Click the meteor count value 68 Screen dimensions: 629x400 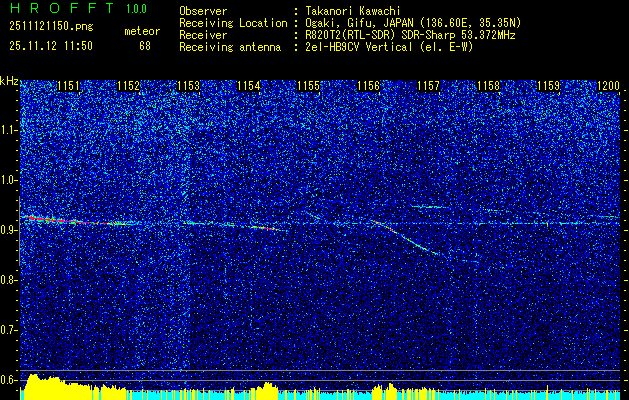[x=145, y=45]
